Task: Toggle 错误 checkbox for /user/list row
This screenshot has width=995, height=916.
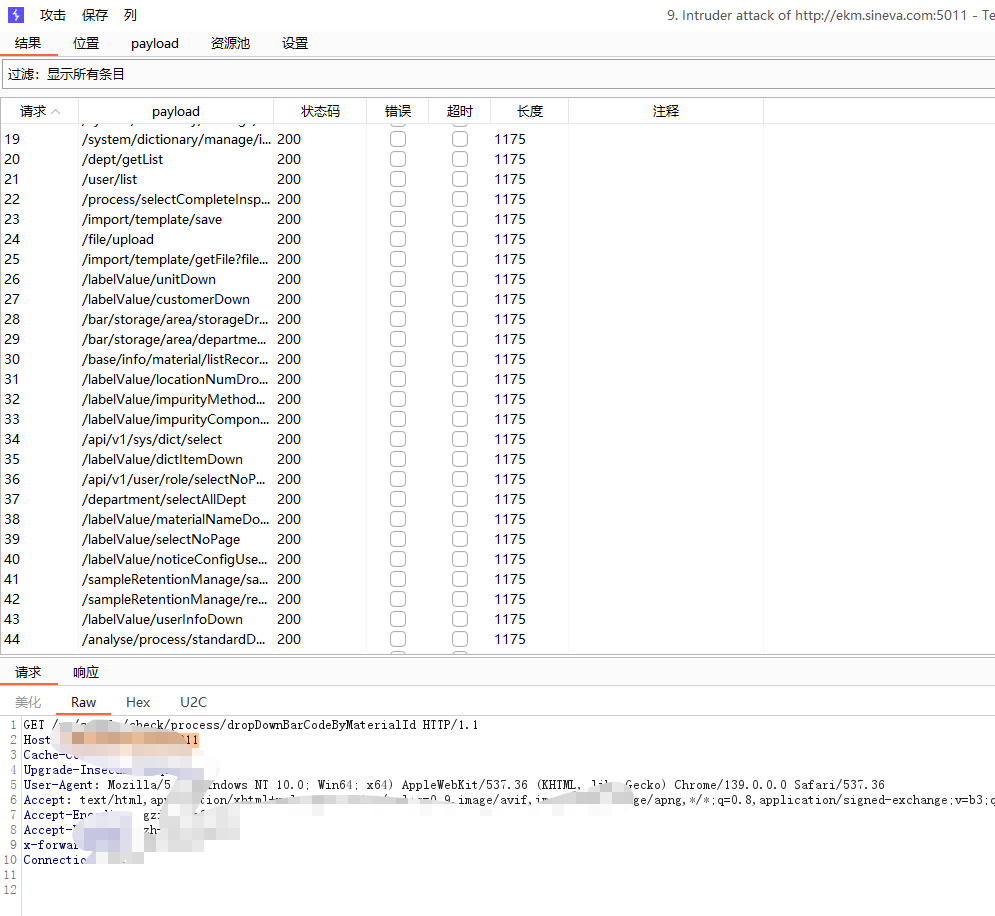Action: (398, 179)
